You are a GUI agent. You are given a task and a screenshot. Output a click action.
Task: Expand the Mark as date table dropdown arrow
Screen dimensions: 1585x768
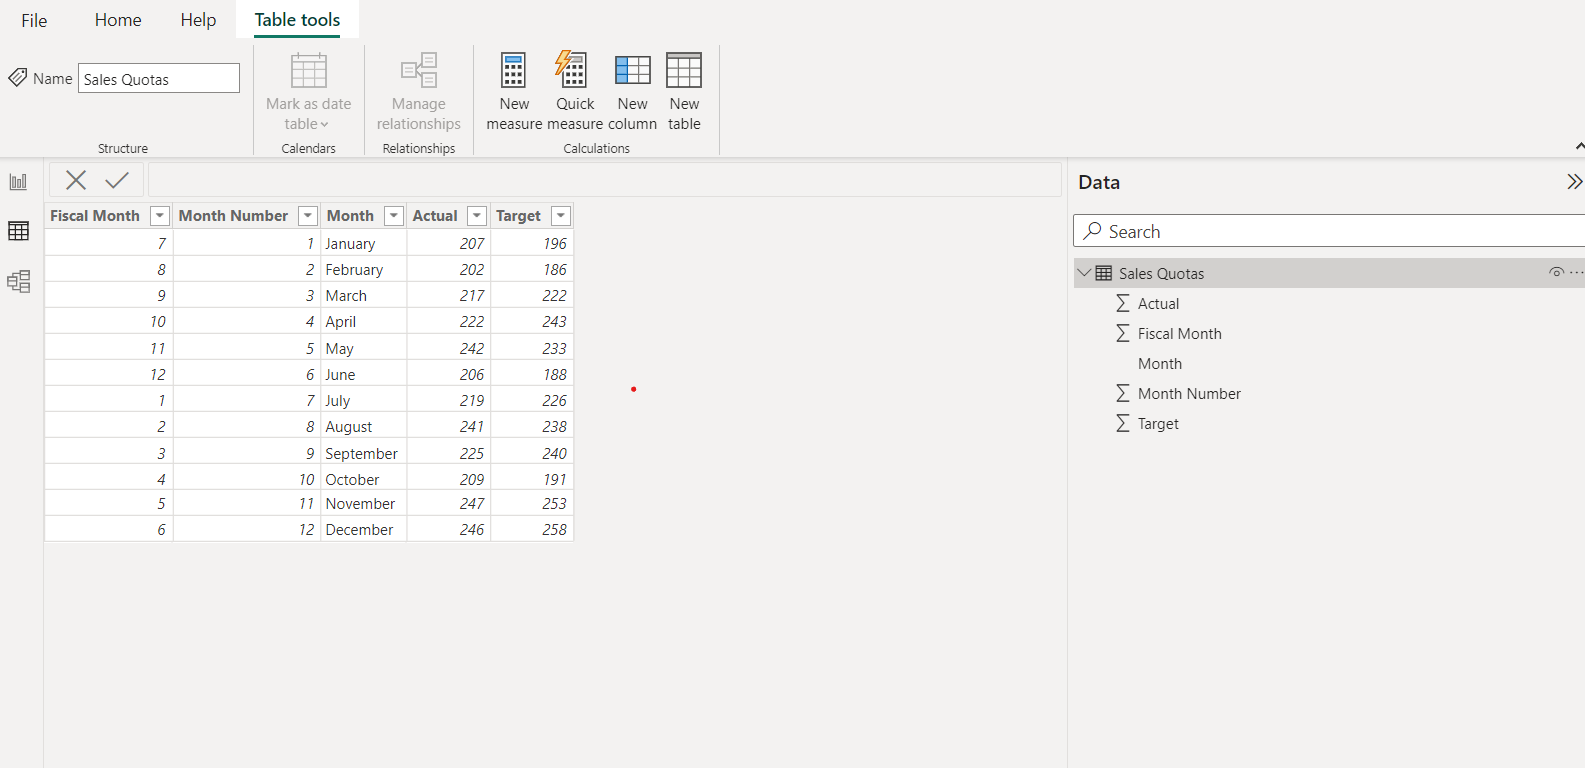pos(324,125)
